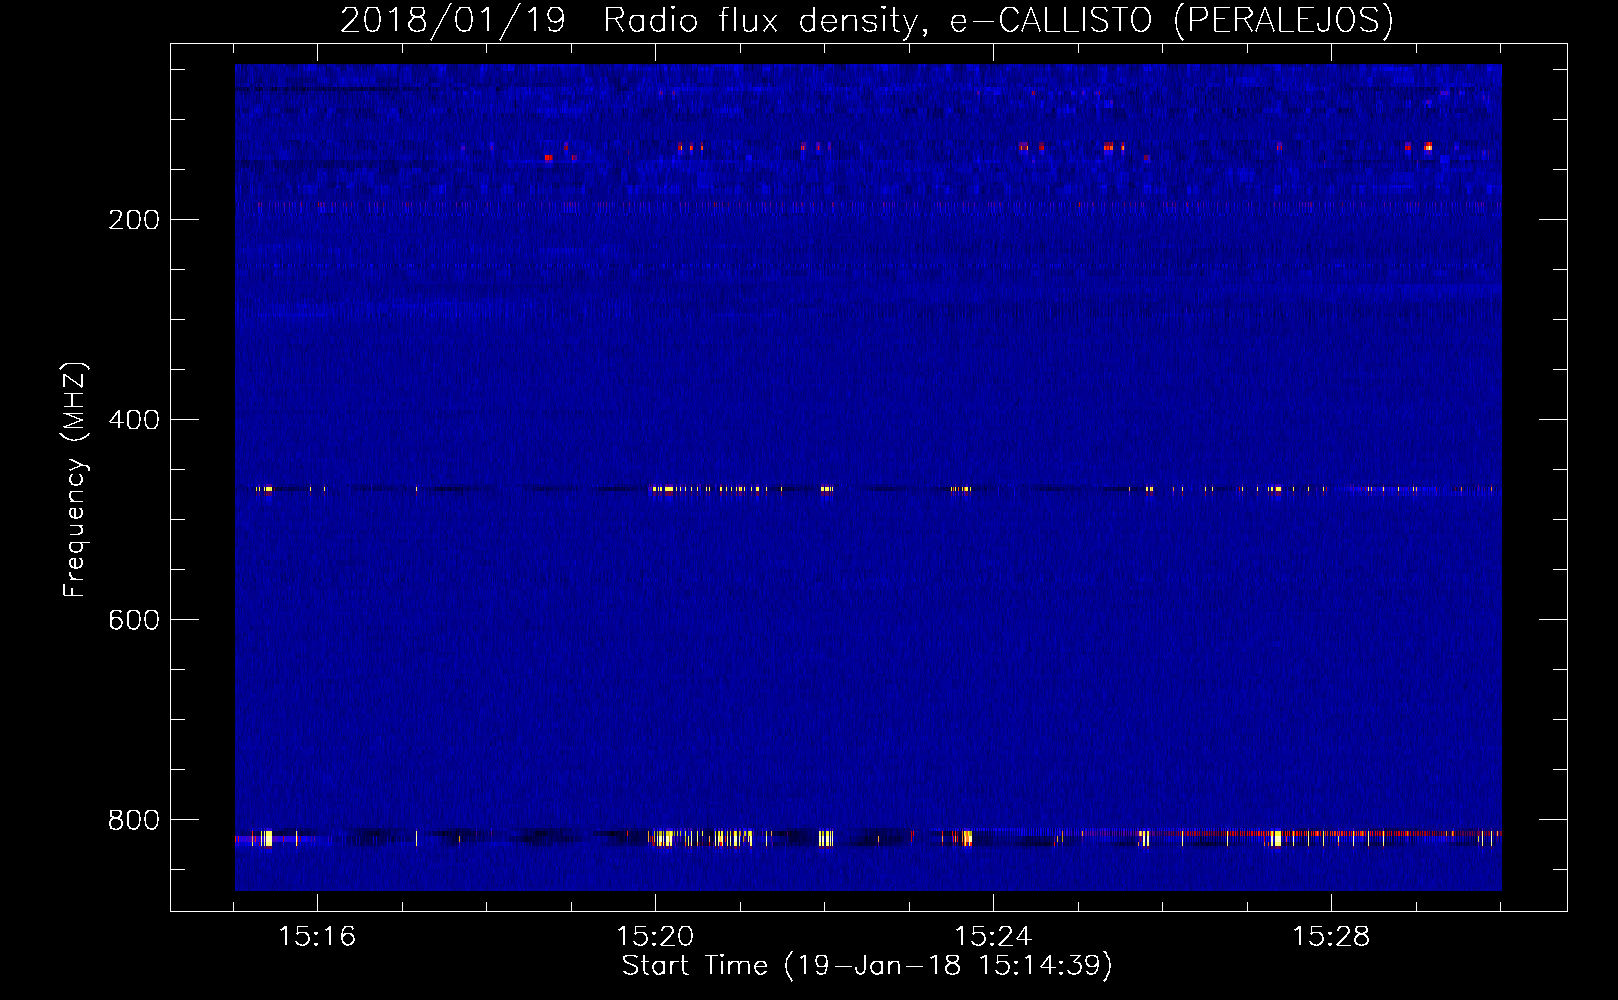Click the 600 frequency tick label

[134, 620]
